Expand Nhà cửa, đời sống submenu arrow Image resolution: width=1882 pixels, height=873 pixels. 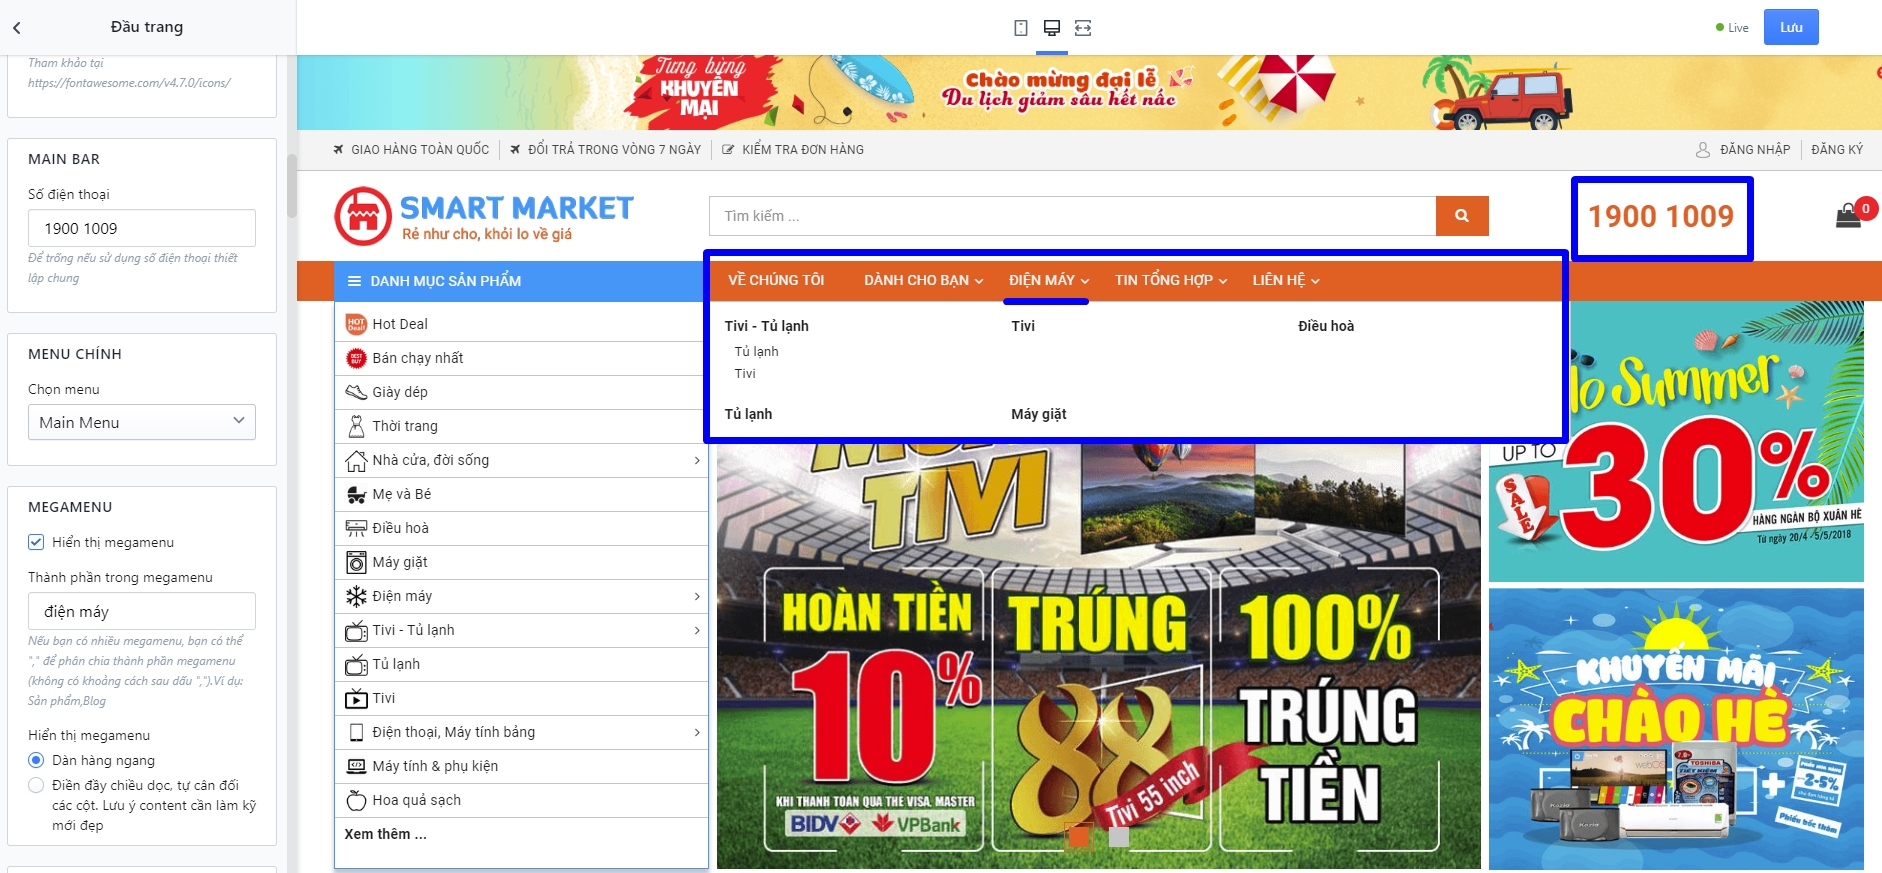(x=697, y=460)
